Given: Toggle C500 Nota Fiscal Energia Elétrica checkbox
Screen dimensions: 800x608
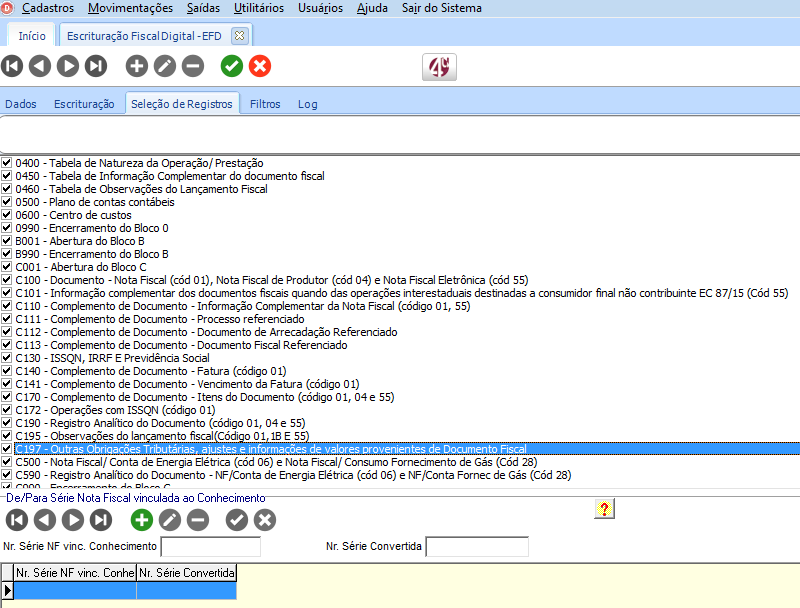Looking at the screenshot, I should pyautogui.click(x=7, y=462).
